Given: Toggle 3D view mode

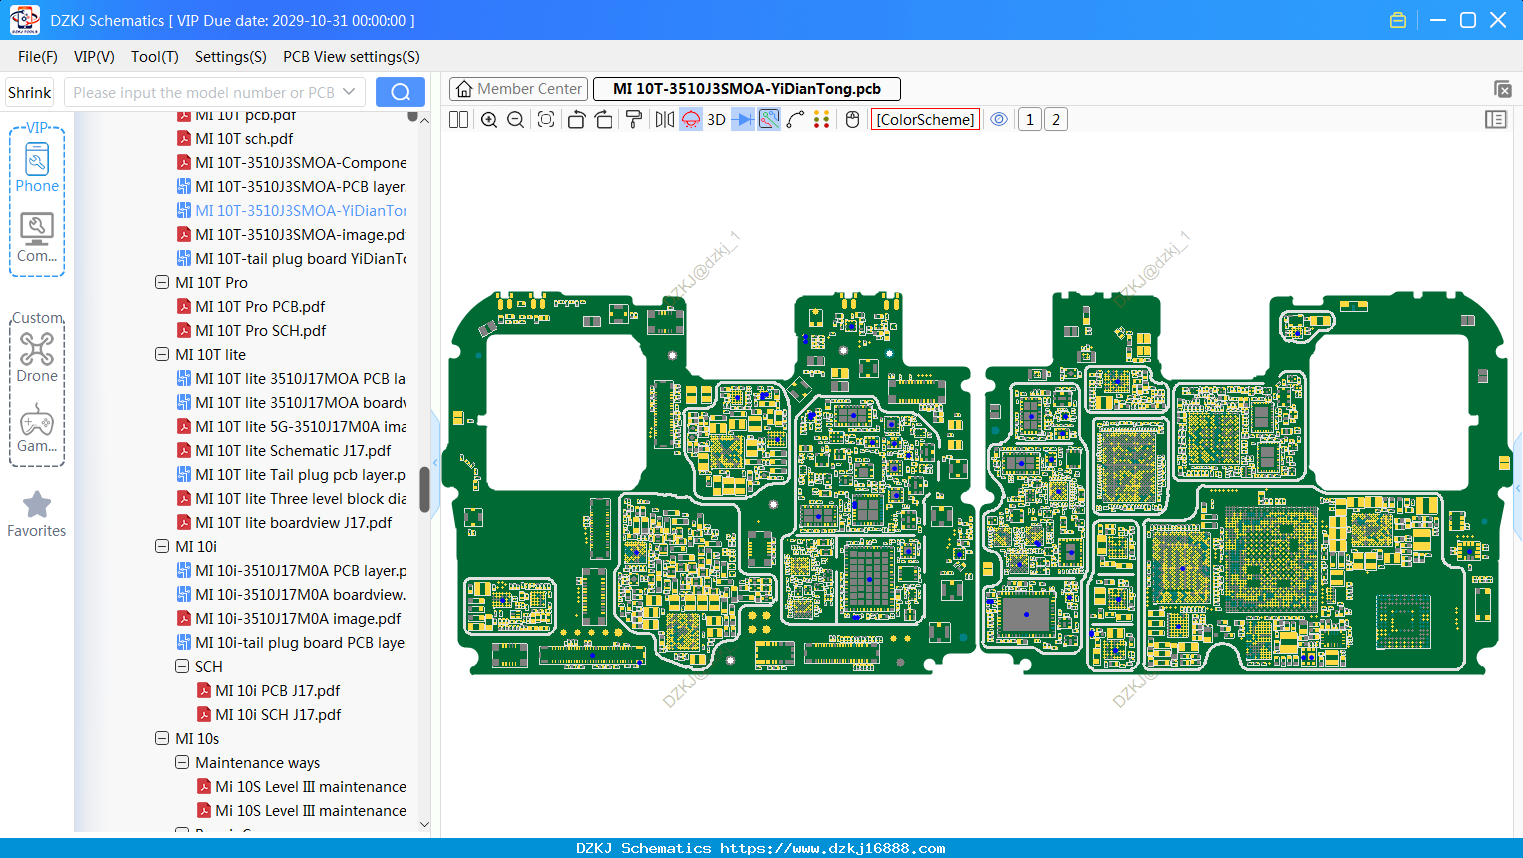Looking at the screenshot, I should 716,120.
